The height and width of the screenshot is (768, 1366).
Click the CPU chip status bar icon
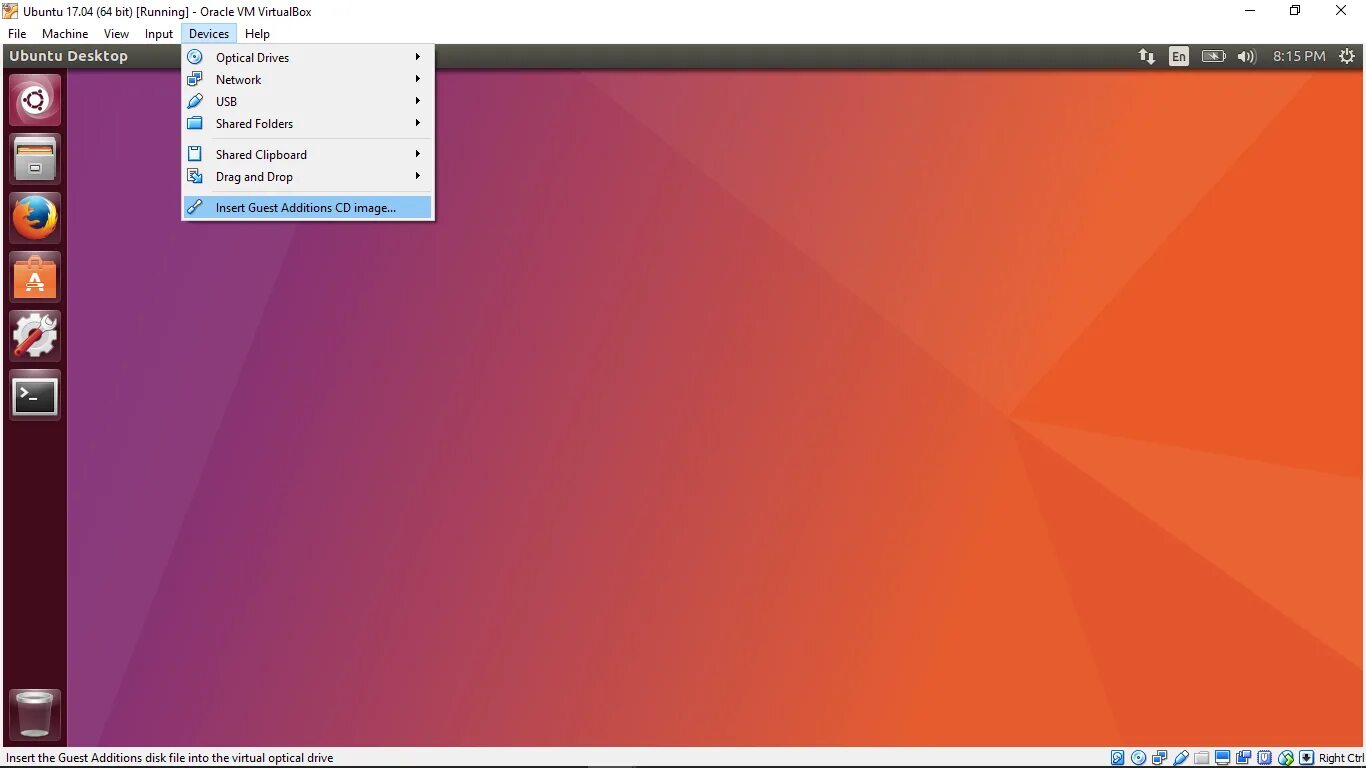(x=1265, y=758)
